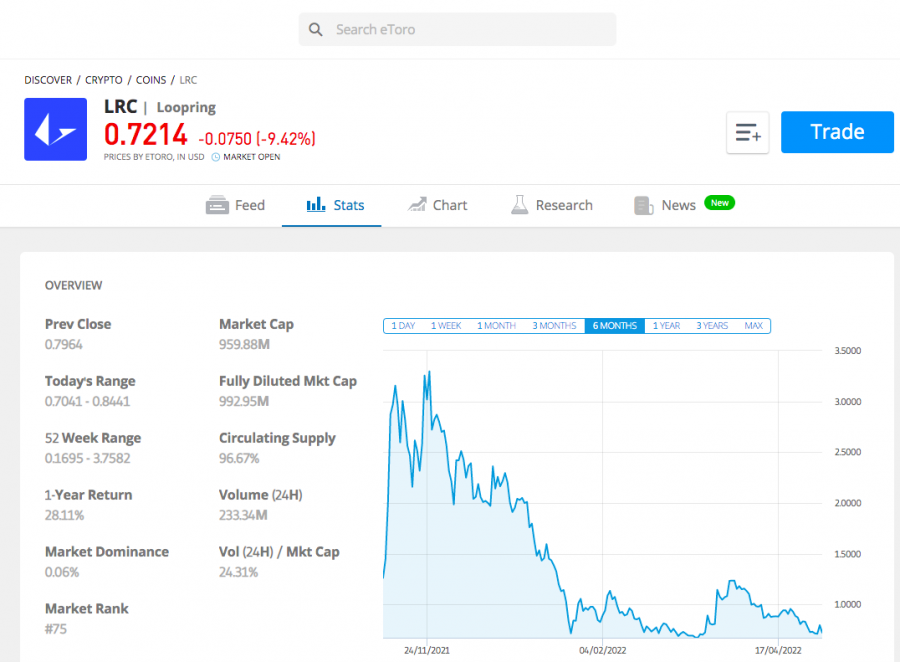The height and width of the screenshot is (662, 900).
Task: Open the Loopring LRC logo
Action: tap(56, 129)
